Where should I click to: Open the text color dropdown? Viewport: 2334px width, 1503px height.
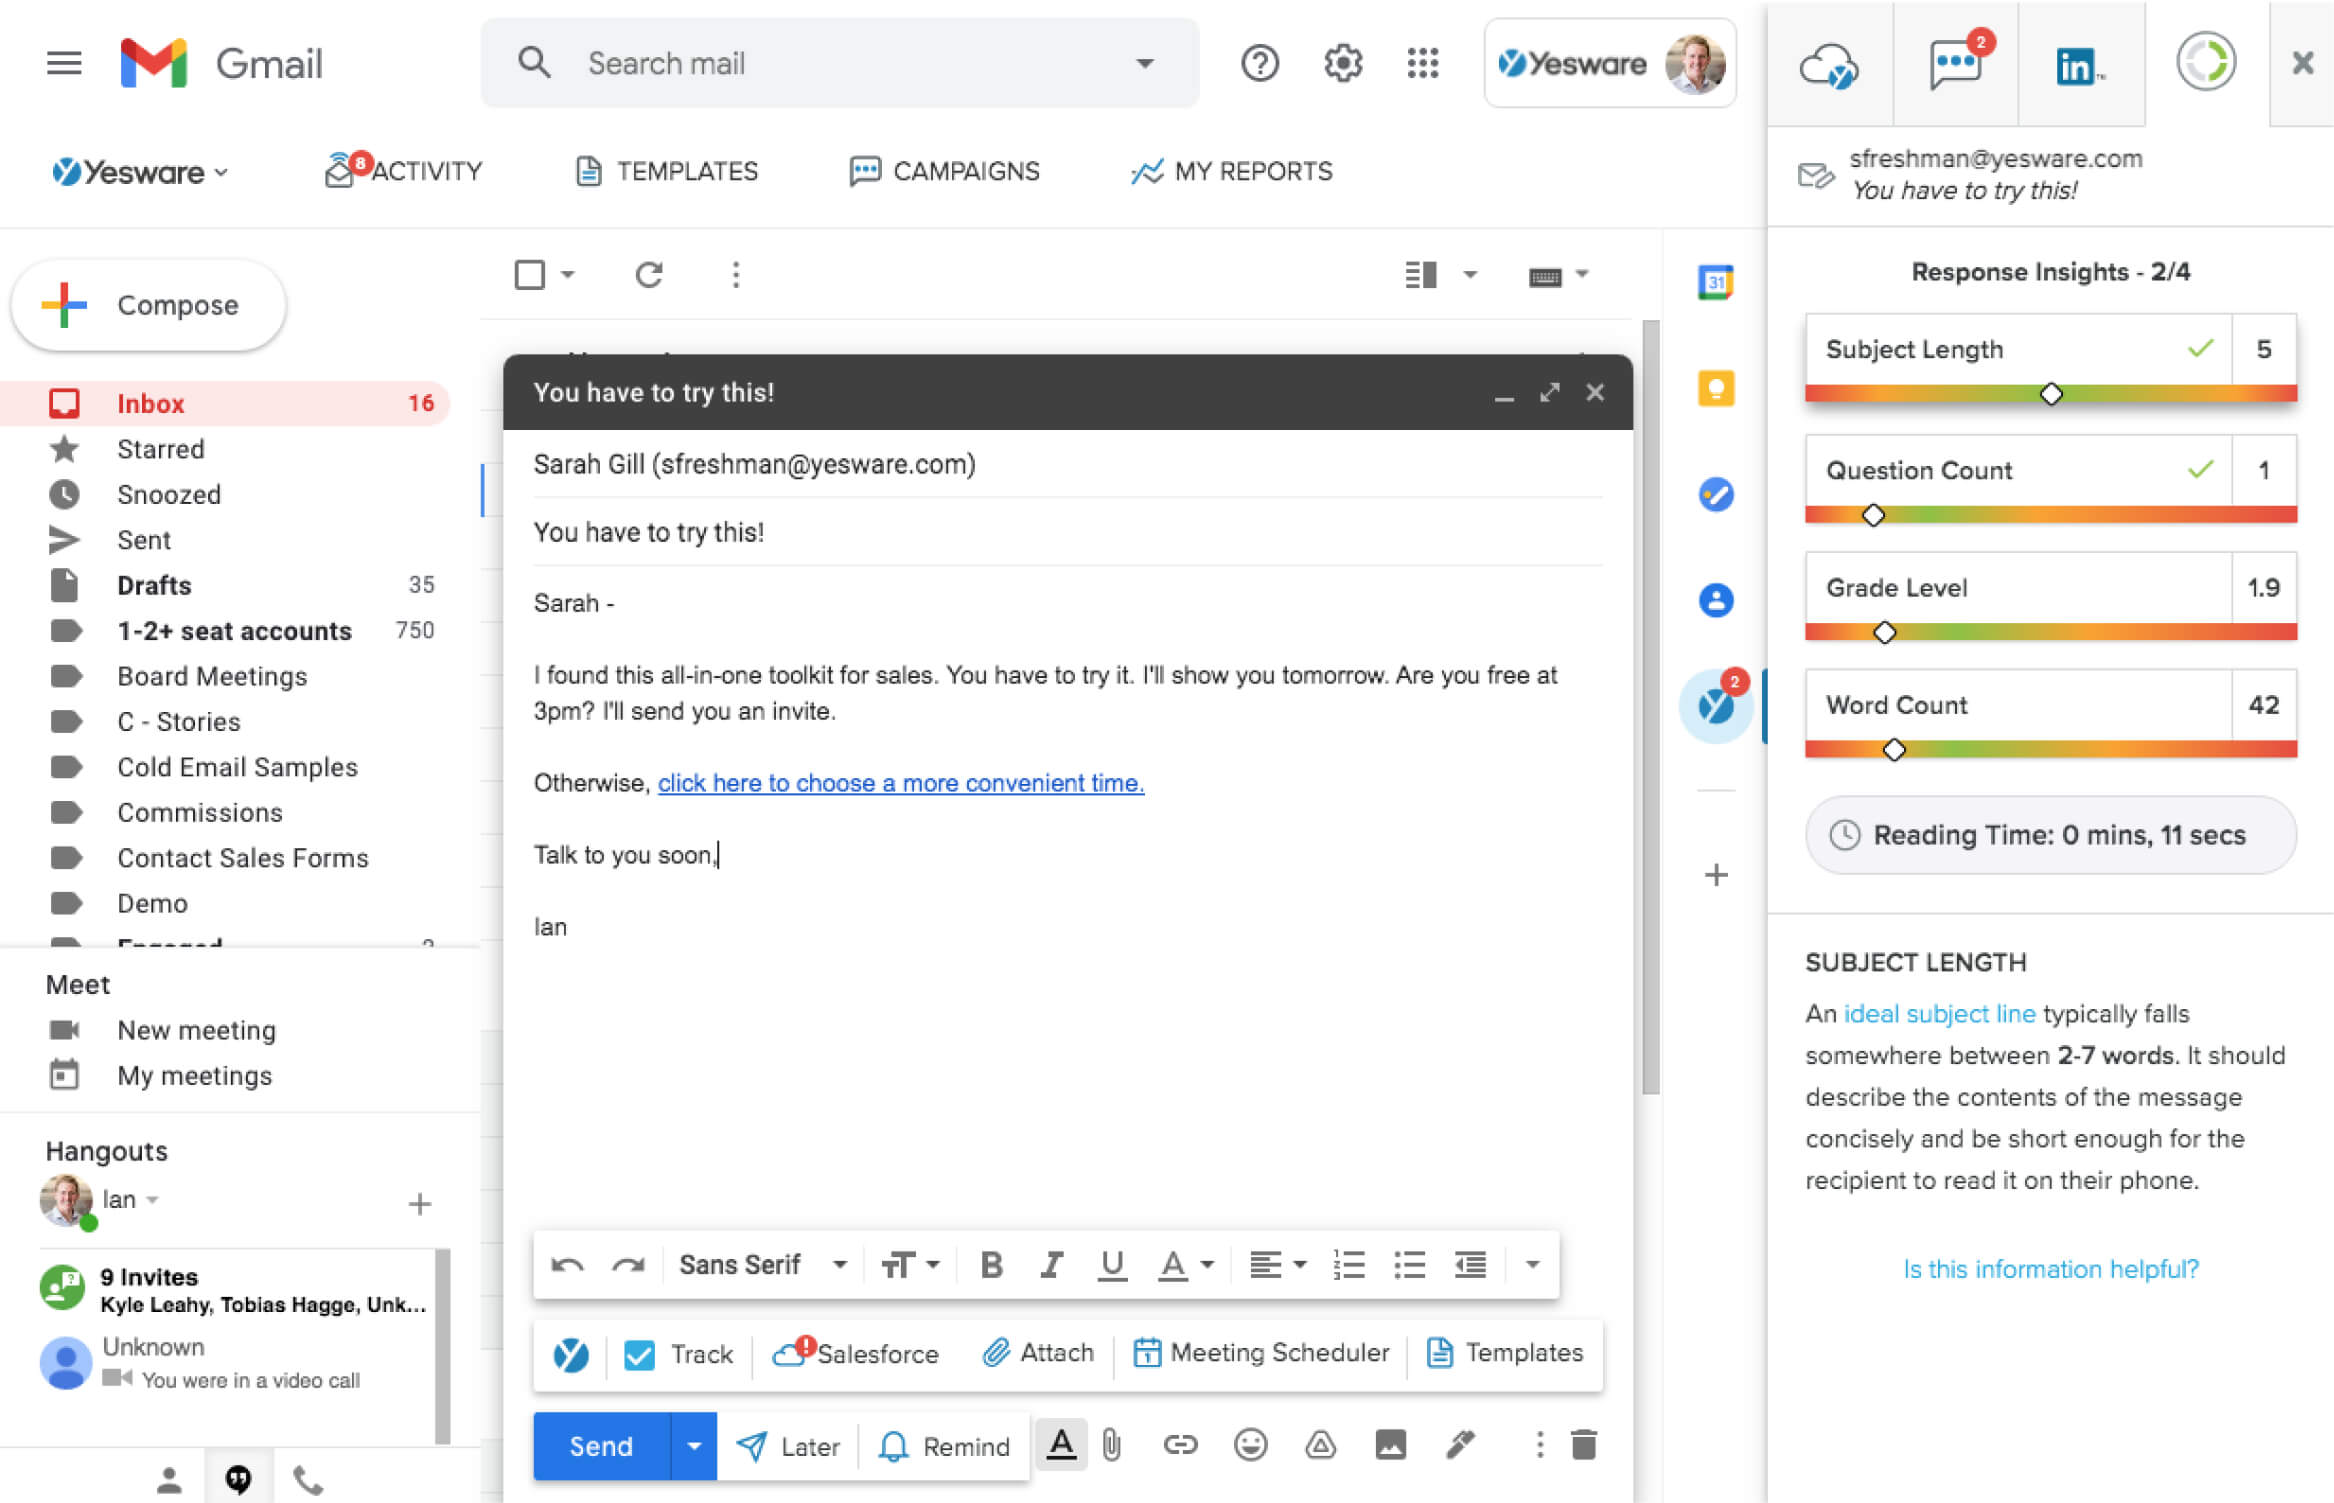pyautogui.click(x=1186, y=1265)
